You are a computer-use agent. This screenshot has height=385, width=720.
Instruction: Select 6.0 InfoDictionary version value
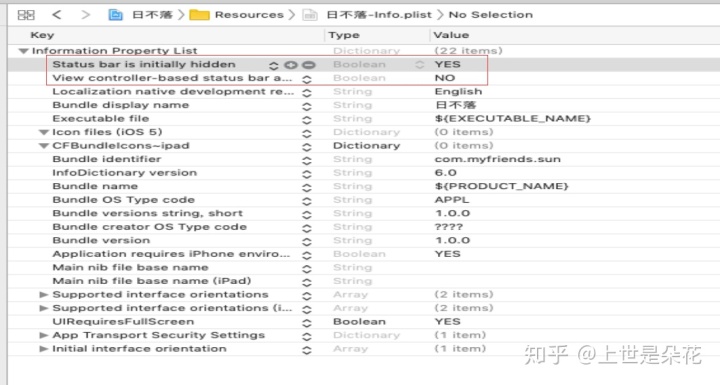click(x=445, y=173)
